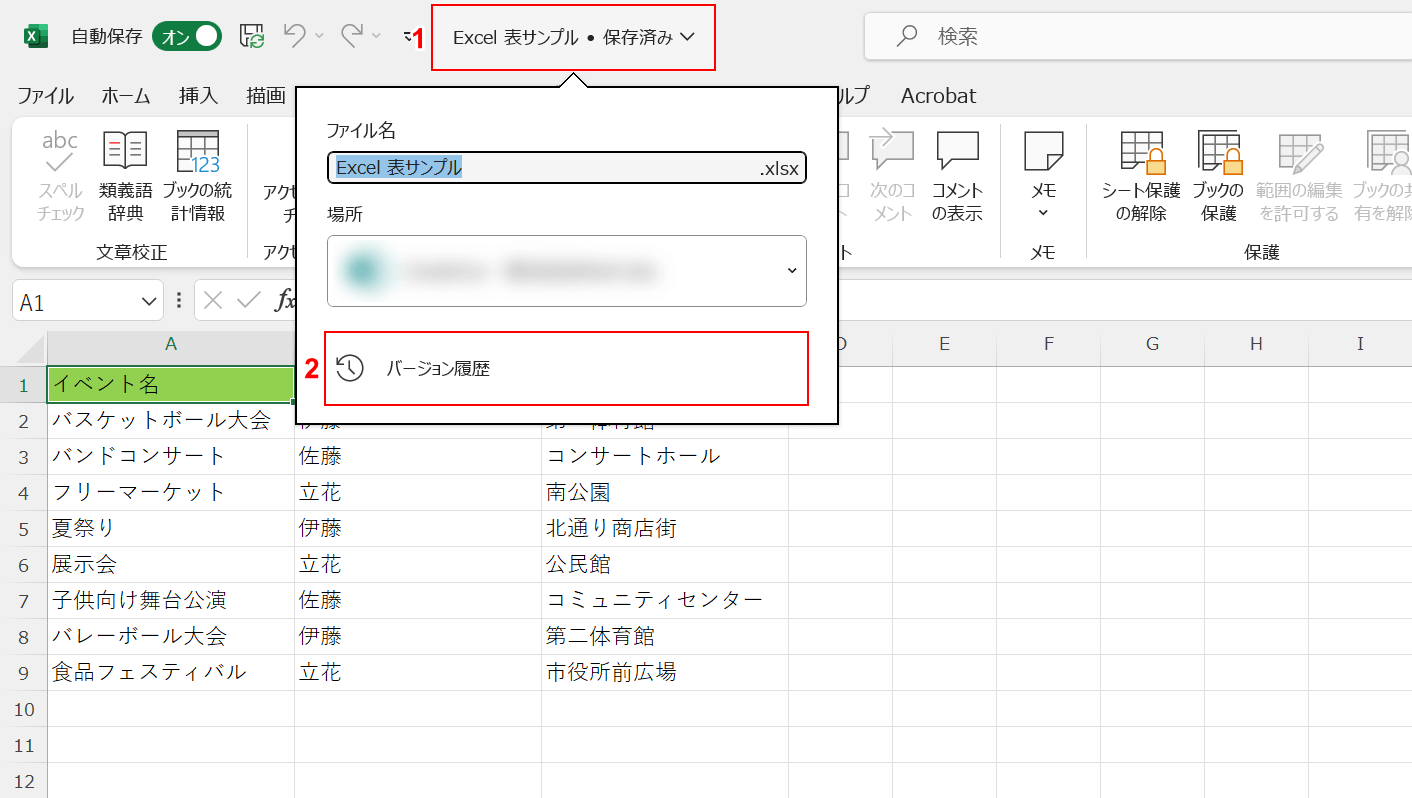This screenshot has width=1412, height=798.
Task: Open the Acrobat ribbon tab
Action: click(938, 96)
